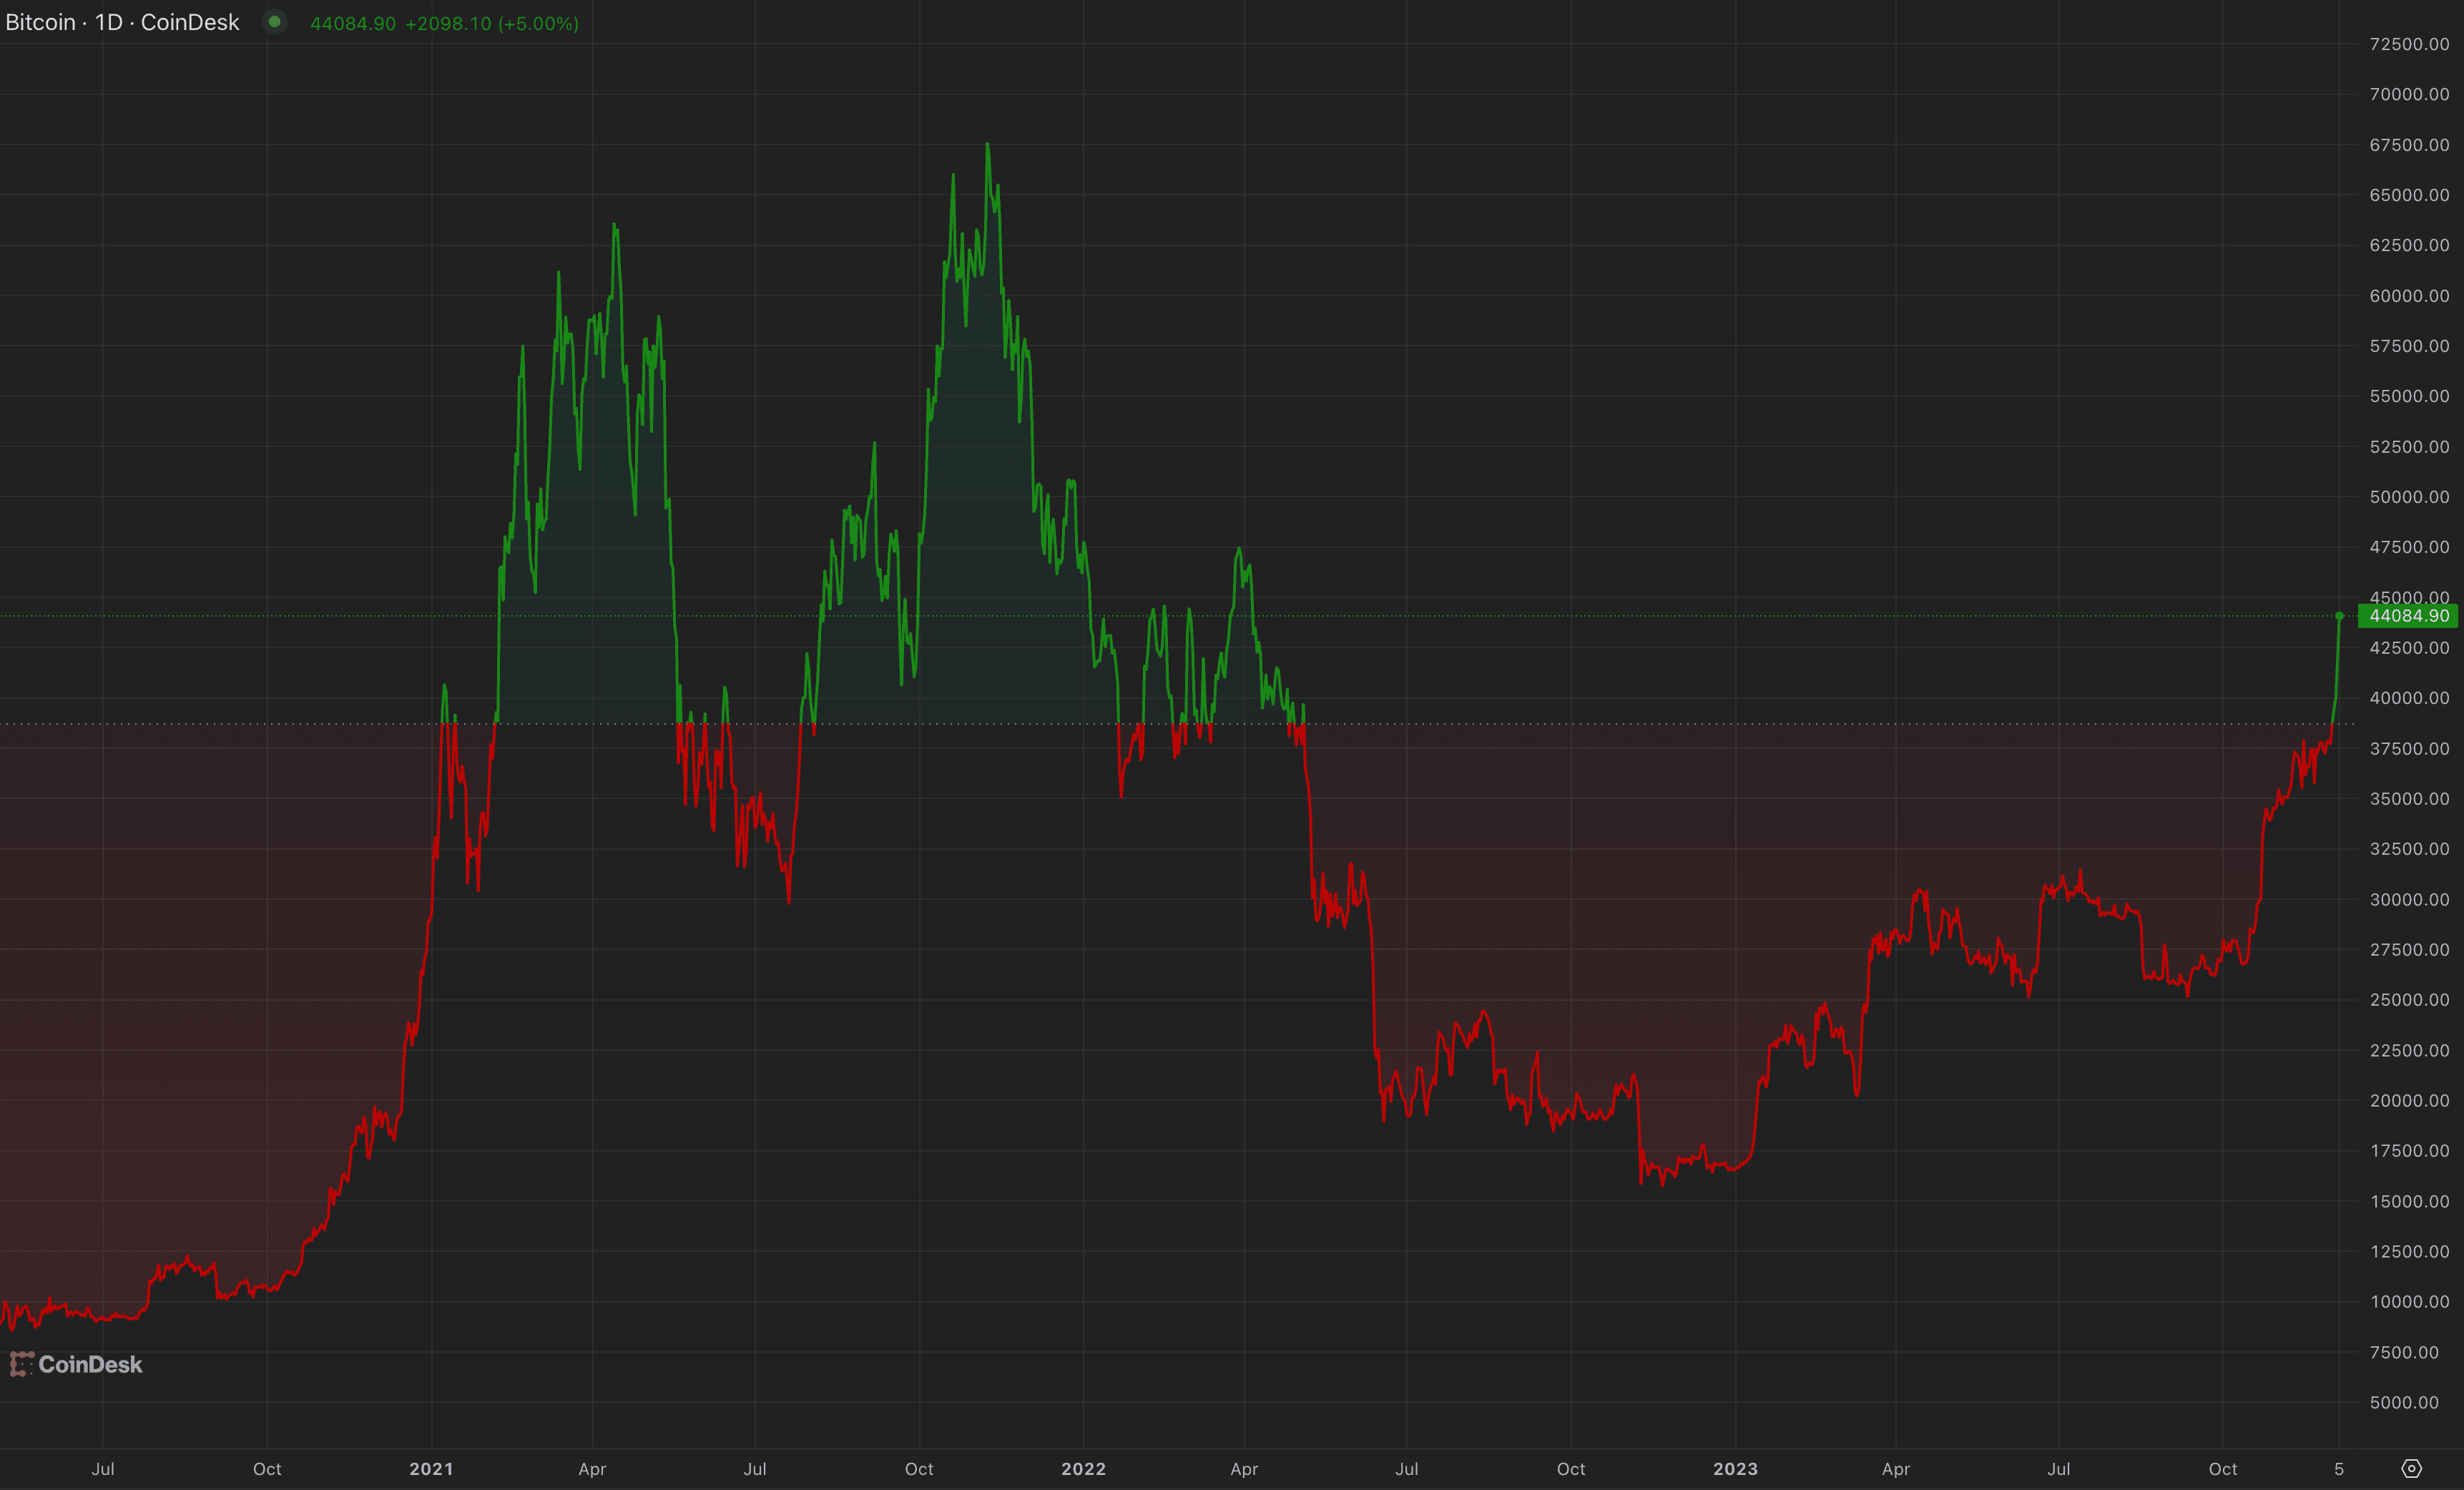Open chart settings gear icon
The height and width of the screenshot is (1490, 2464).
2411,1468
